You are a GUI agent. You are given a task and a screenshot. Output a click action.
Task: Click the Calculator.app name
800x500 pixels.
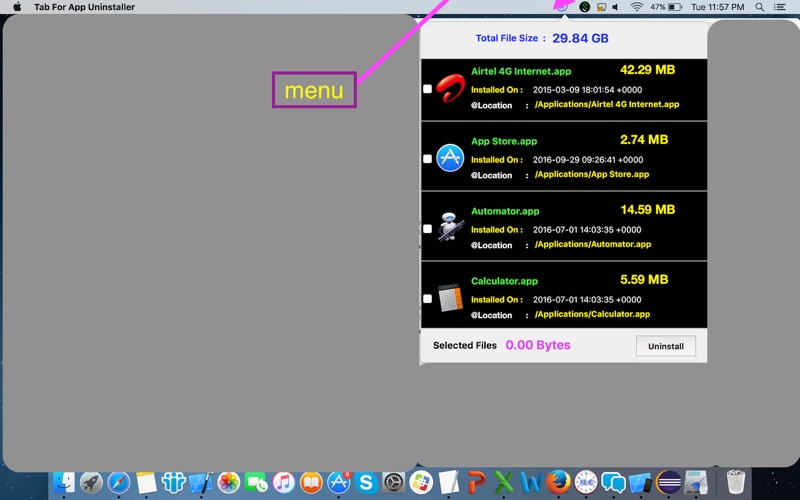(504, 281)
